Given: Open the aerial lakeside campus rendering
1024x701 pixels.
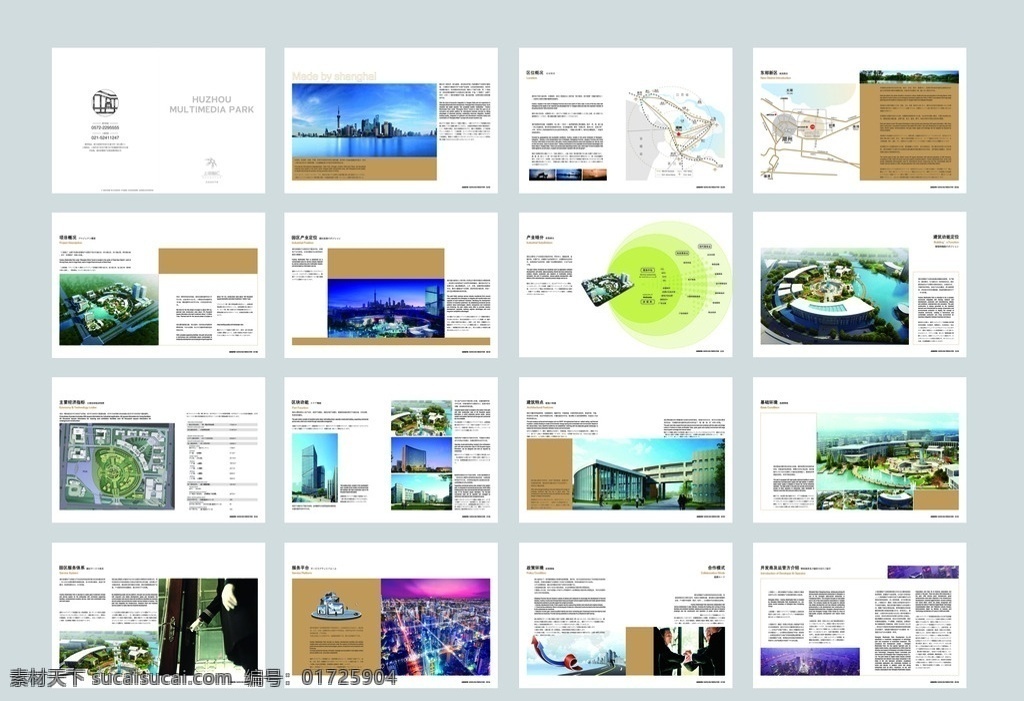Looking at the screenshot, I should [x=835, y=296].
